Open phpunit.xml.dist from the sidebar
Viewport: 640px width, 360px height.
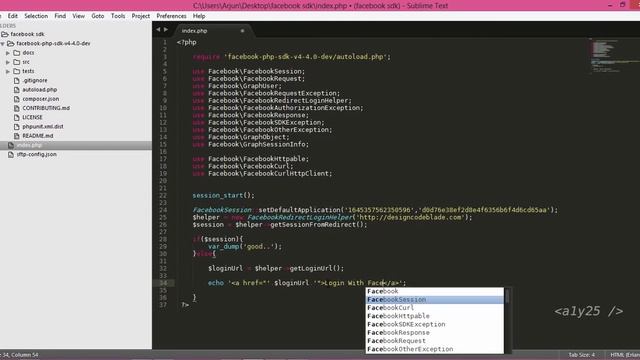(43, 127)
